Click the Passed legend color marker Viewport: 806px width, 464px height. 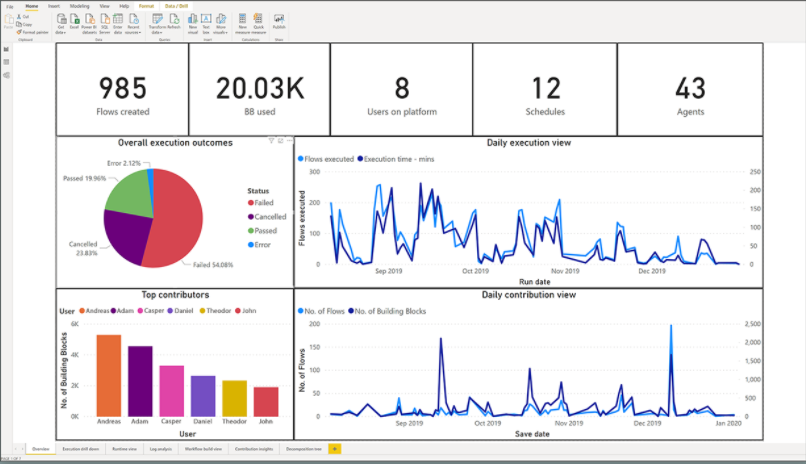click(x=251, y=231)
